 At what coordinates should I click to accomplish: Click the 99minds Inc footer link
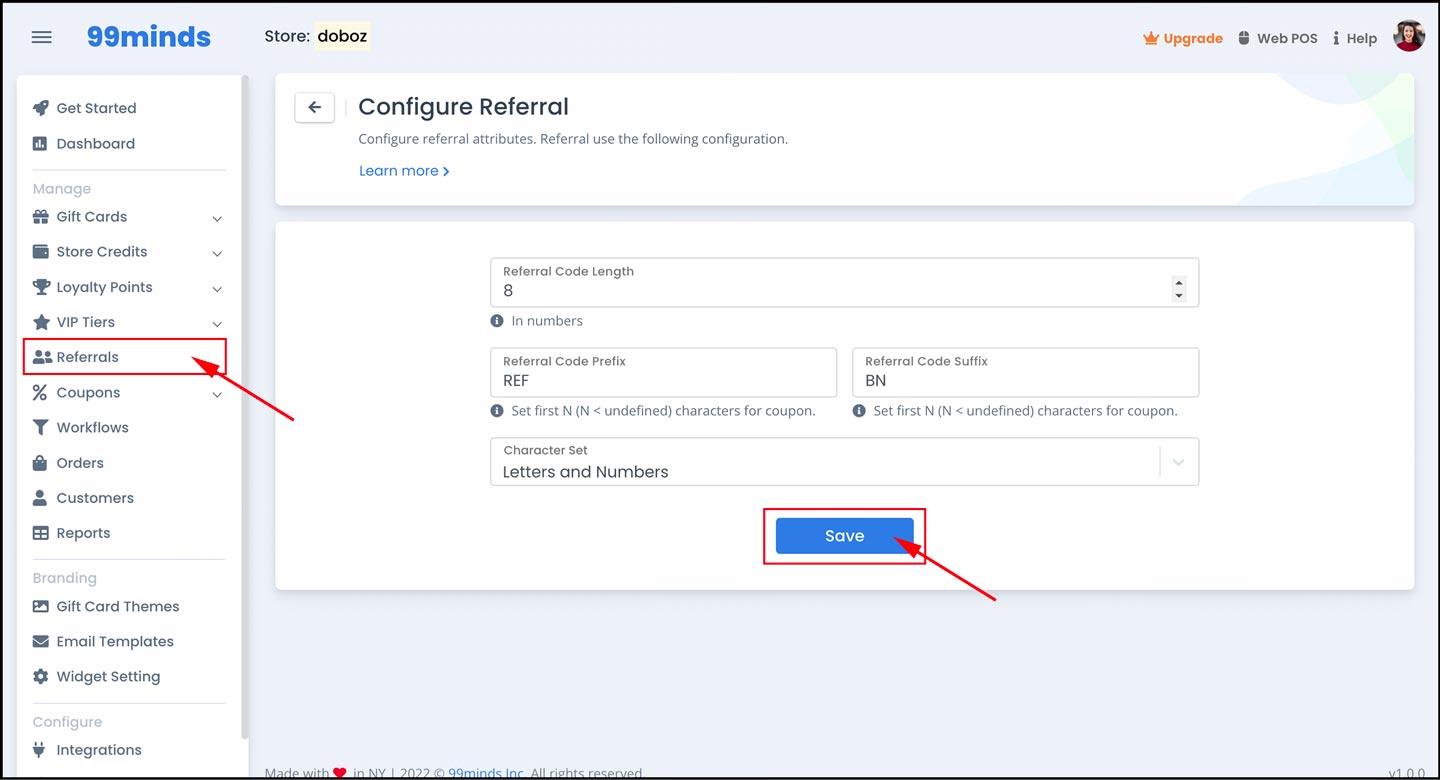(485, 773)
